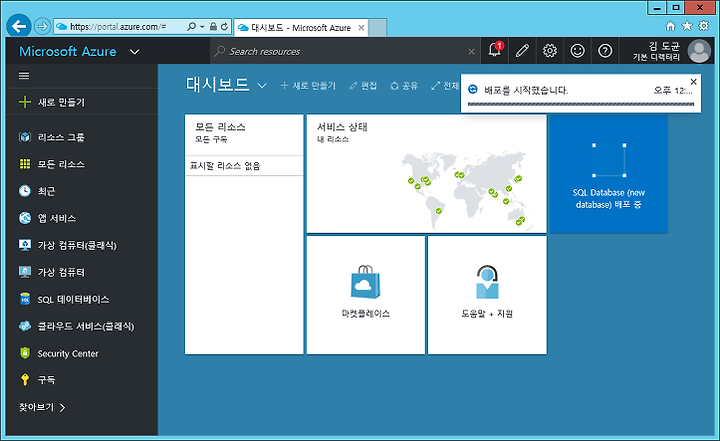This screenshot has width=720, height=441.
Task: Expand the Microsoft Azure dropdown chevron
Action: 135,52
